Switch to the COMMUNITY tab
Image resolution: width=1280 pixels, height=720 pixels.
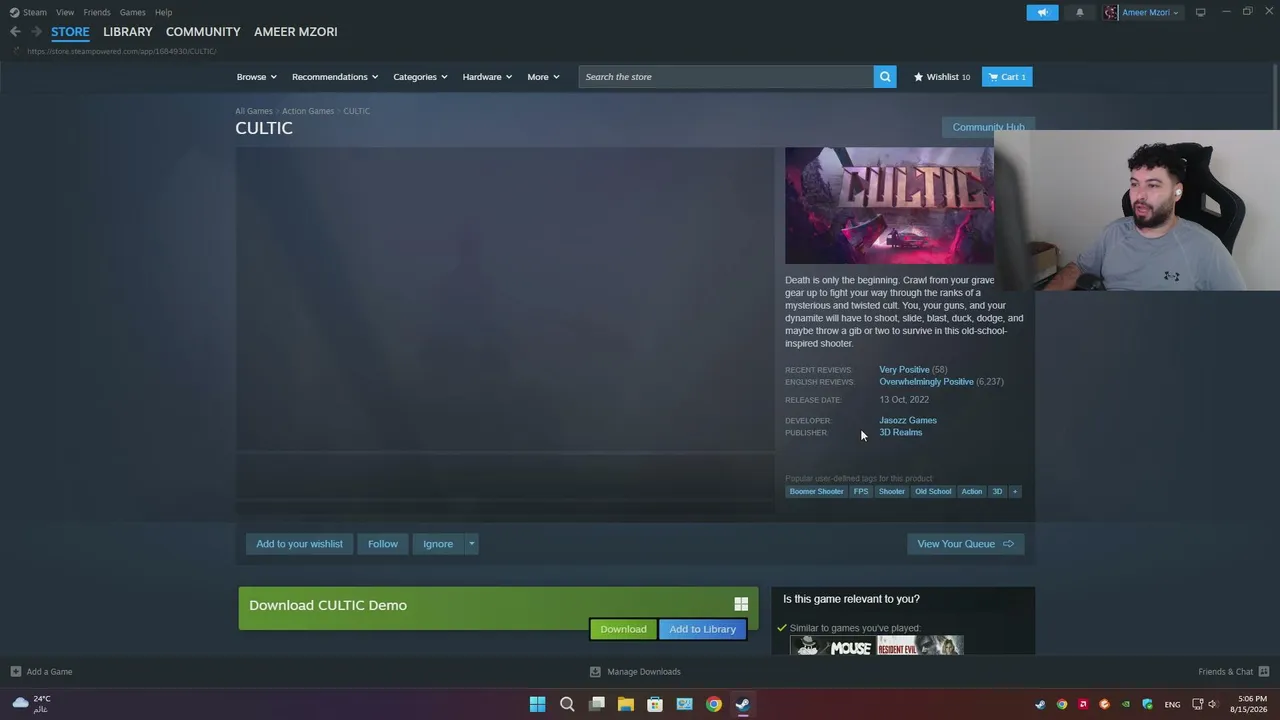tap(203, 32)
